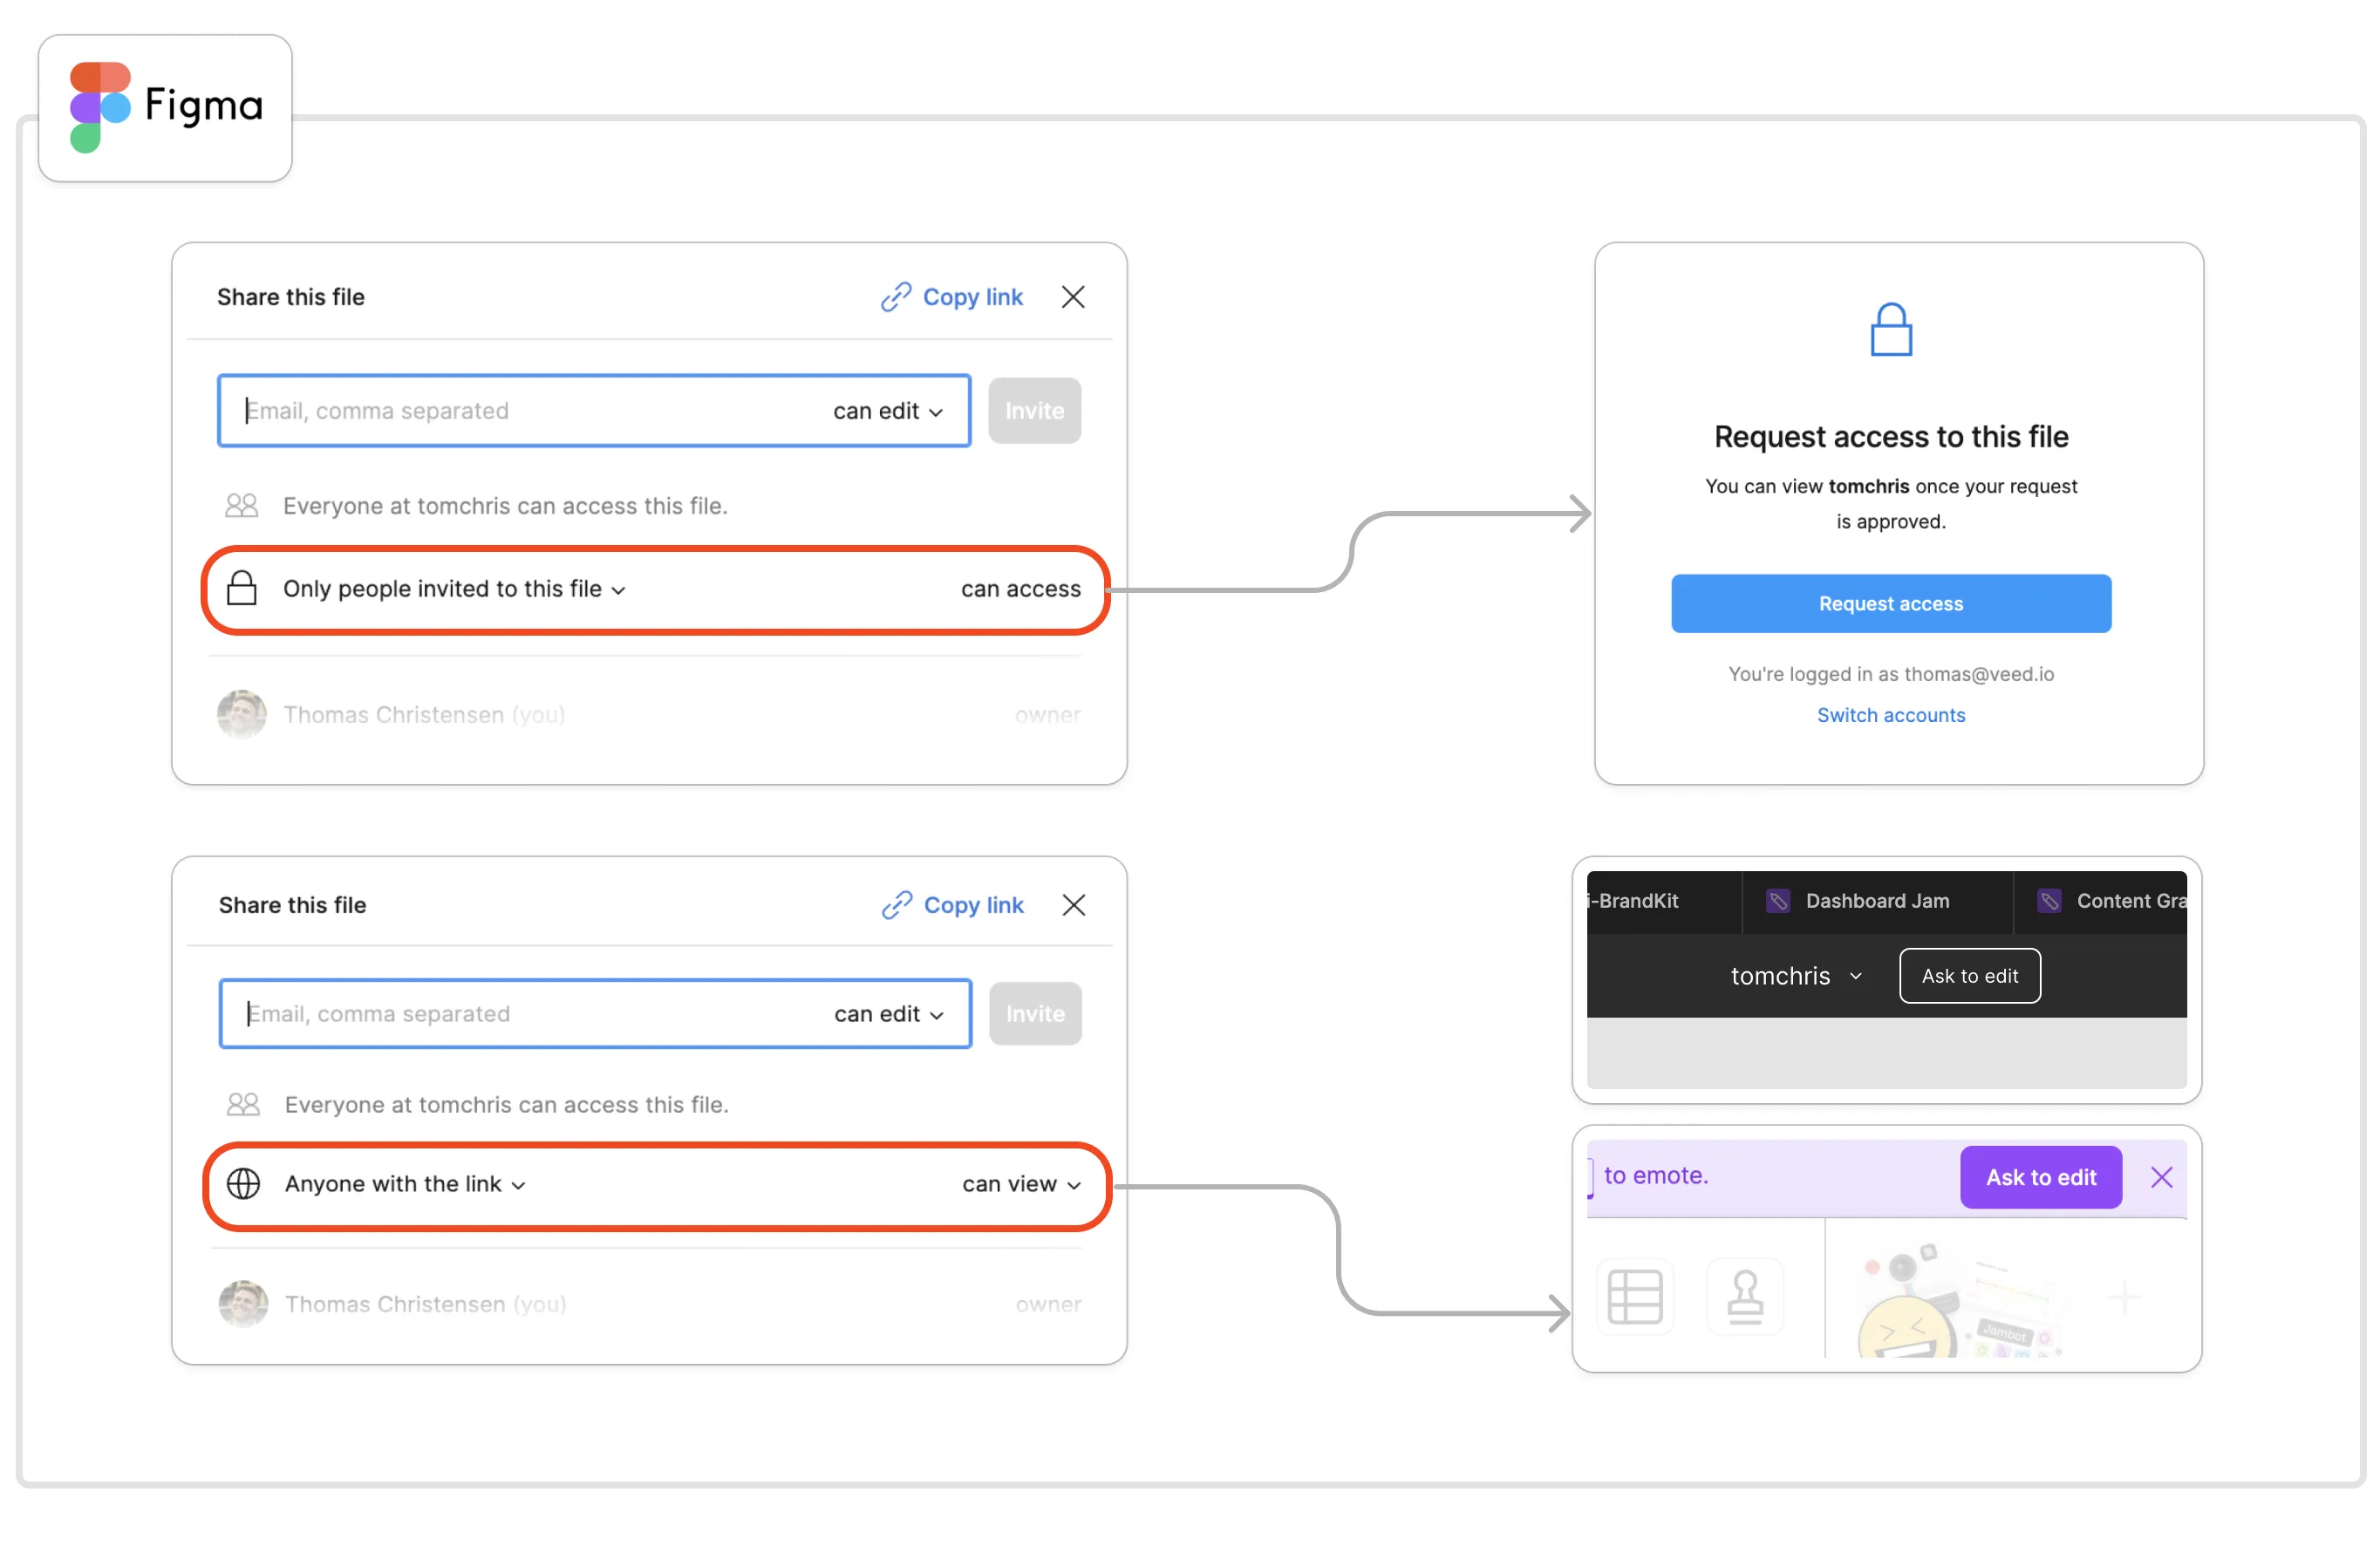Close the upper Share this file dialog
Screen dimensions: 2380x1567
pyautogui.click(x=1073, y=297)
